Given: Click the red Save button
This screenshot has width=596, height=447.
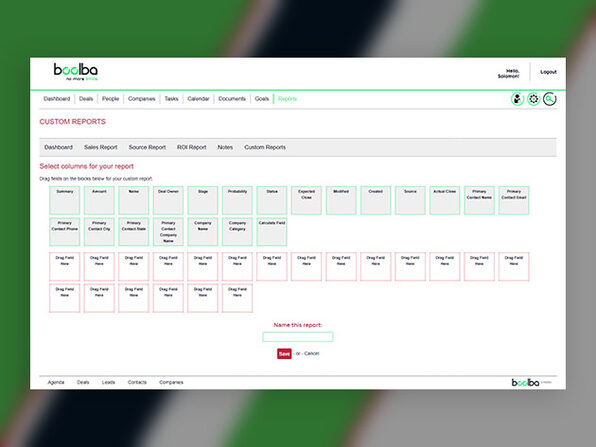Looking at the screenshot, I should tap(284, 353).
